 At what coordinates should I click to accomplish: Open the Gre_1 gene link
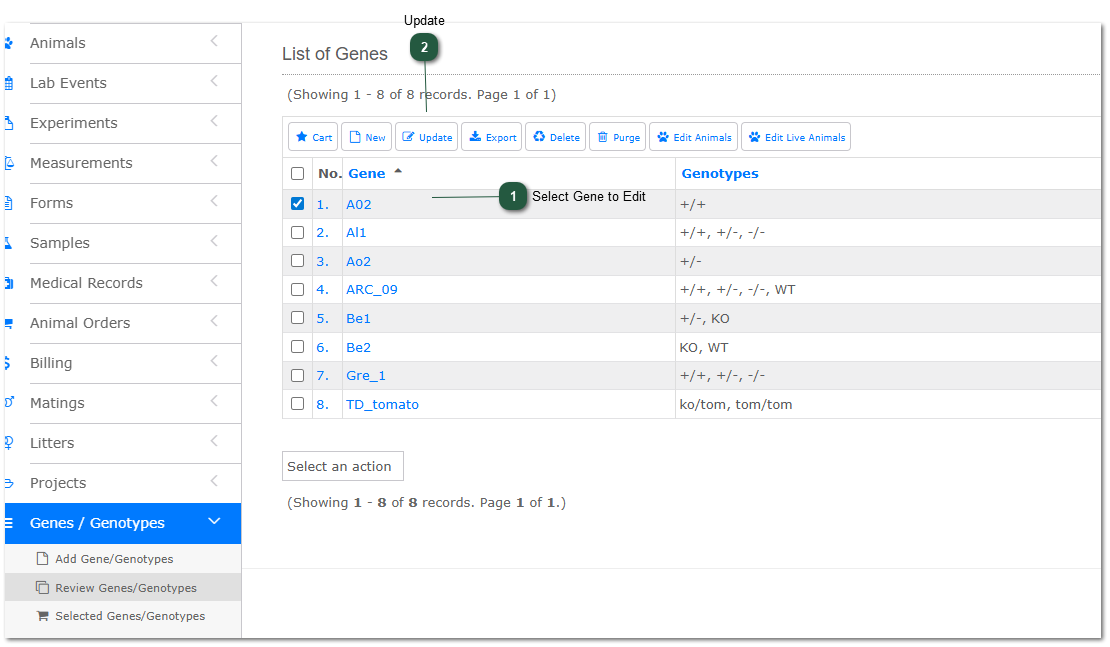[x=366, y=376]
